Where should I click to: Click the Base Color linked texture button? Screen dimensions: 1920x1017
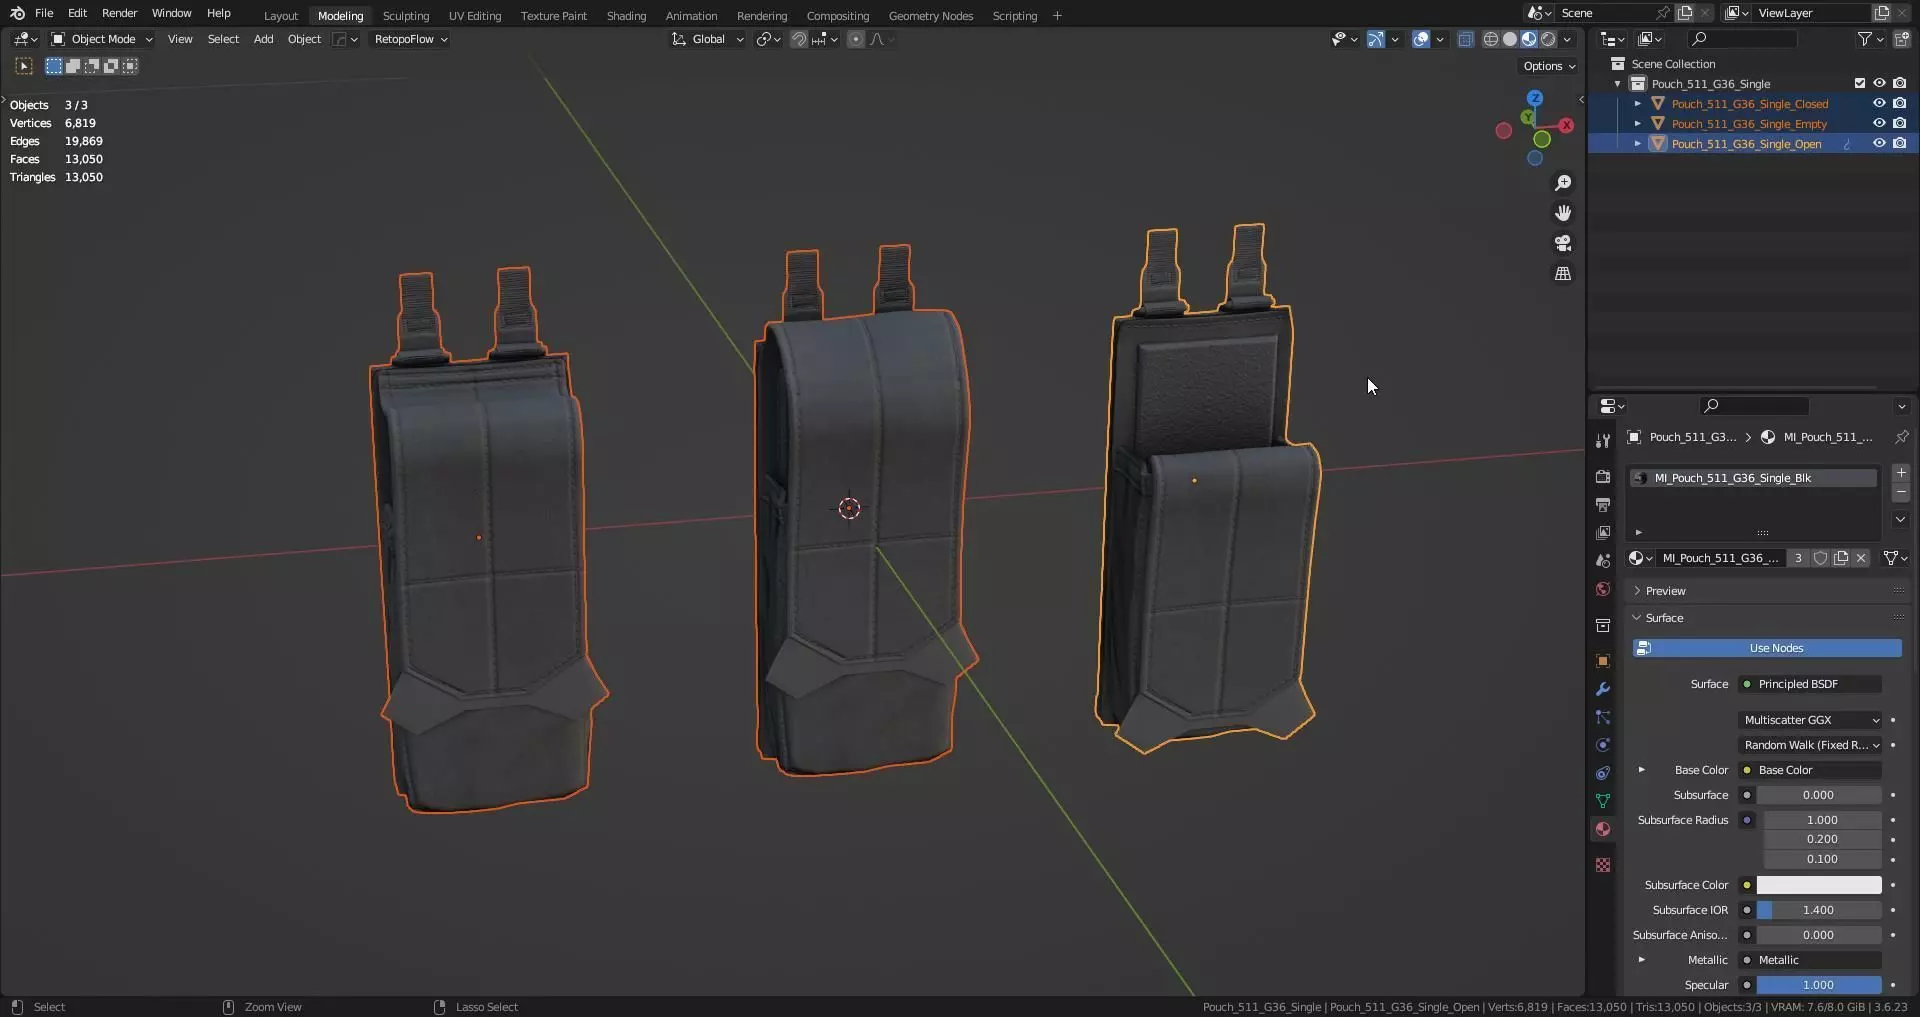point(1810,770)
